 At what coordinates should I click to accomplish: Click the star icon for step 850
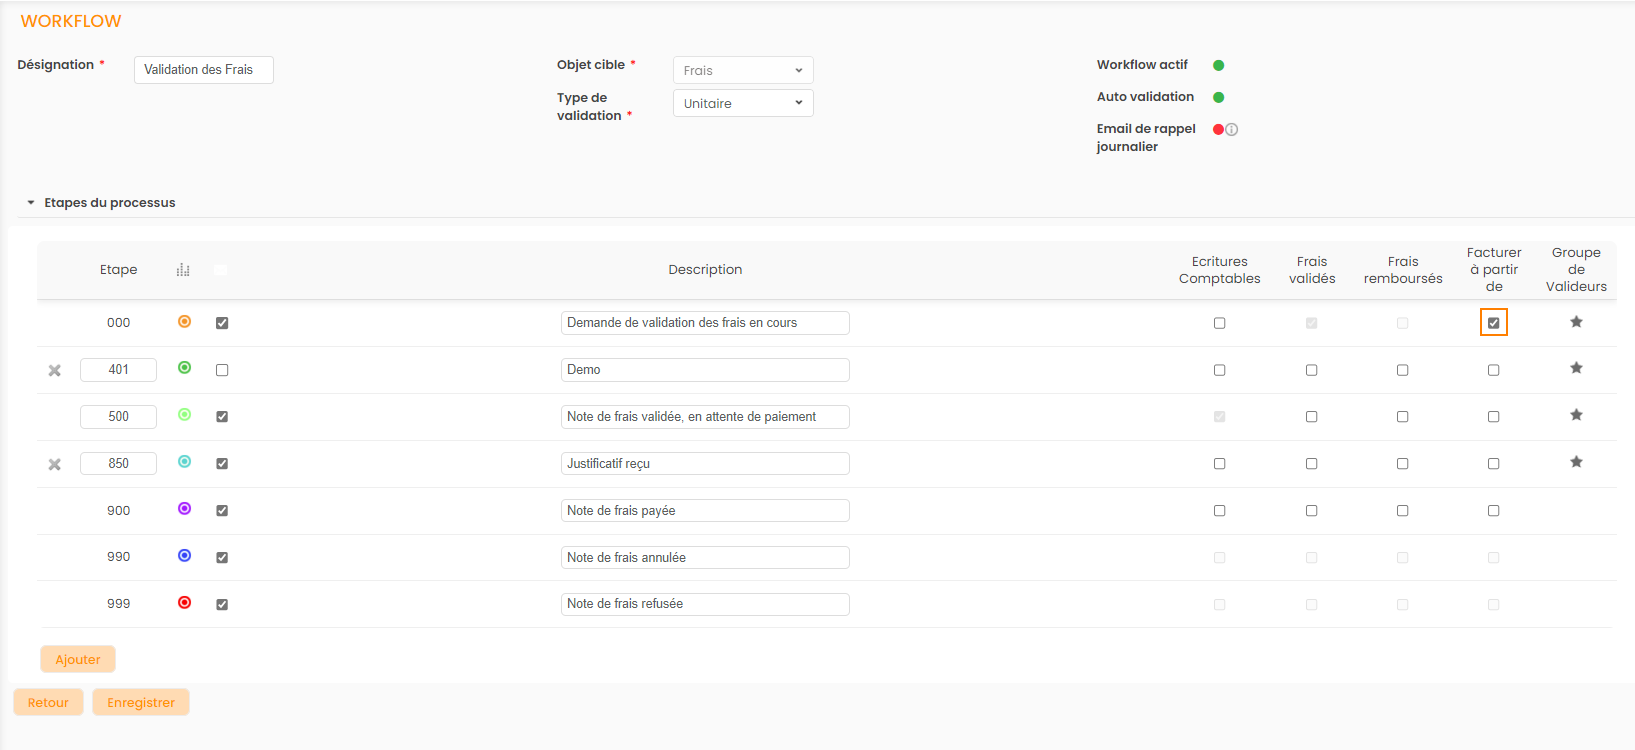pos(1576,462)
